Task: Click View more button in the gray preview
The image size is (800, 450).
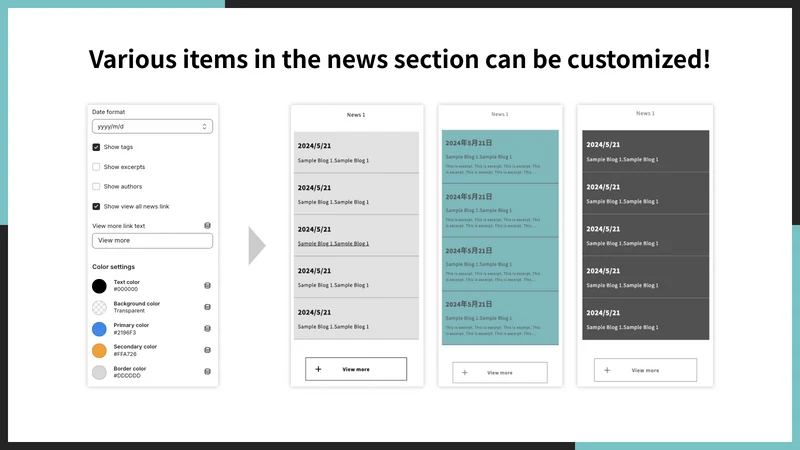Action: point(356,369)
